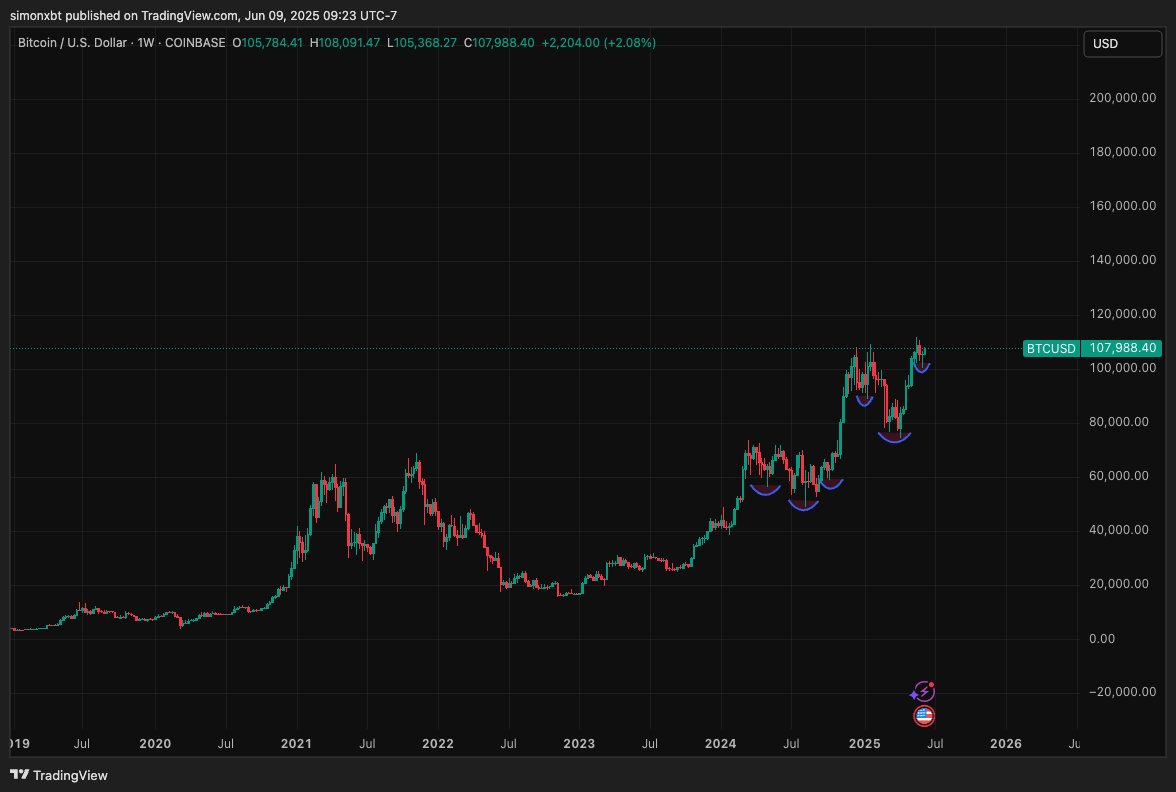Click the 200,000.00 price axis label
Screen dimensions: 1176x792
pos(1122,98)
